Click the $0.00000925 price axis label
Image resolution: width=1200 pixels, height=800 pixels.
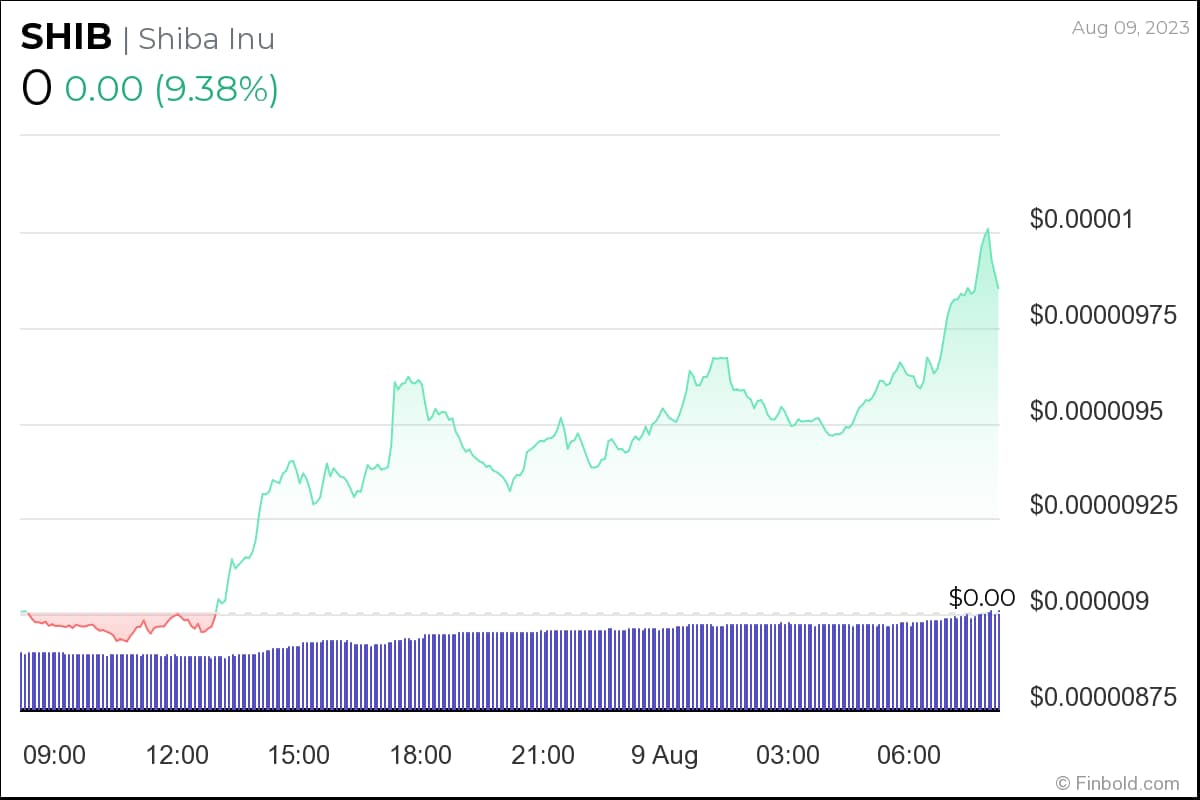point(1104,506)
